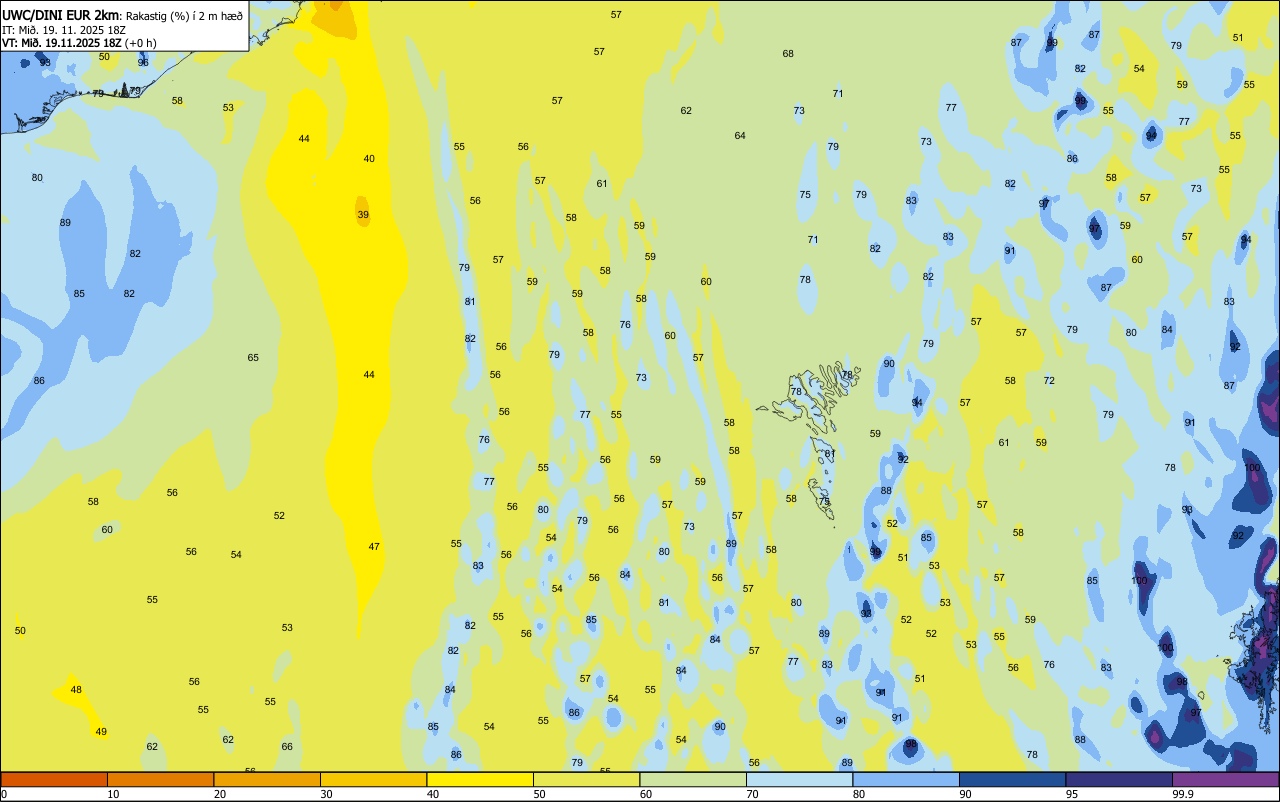Click the 0–10 dark orange legend swatch
This screenshot has height=802, width=1280.
coord(54,779)
